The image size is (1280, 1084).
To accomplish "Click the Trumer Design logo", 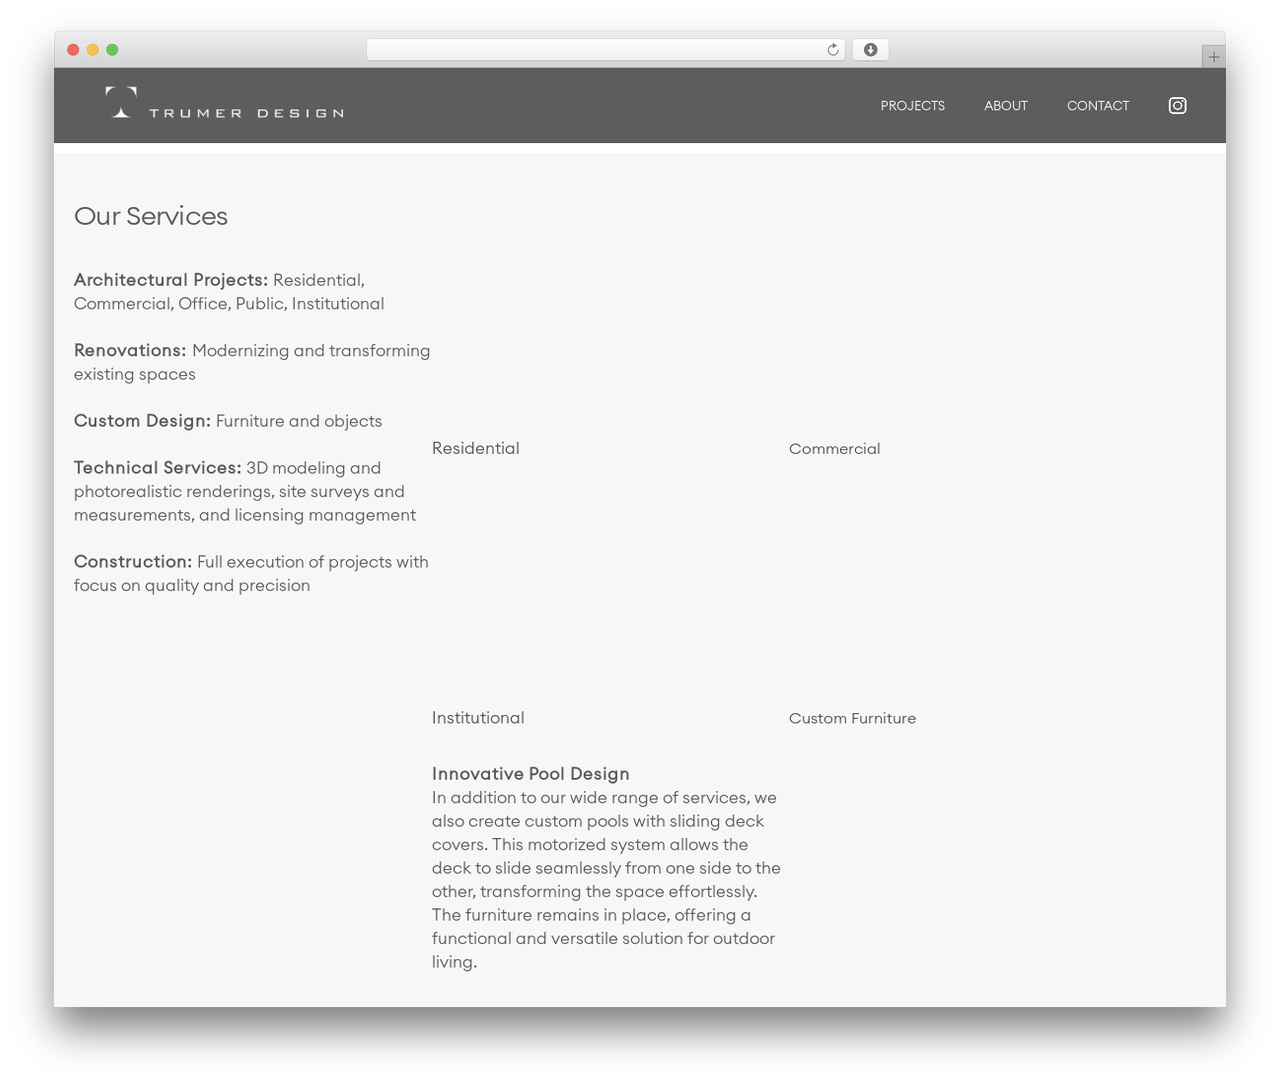I will 224,103.
